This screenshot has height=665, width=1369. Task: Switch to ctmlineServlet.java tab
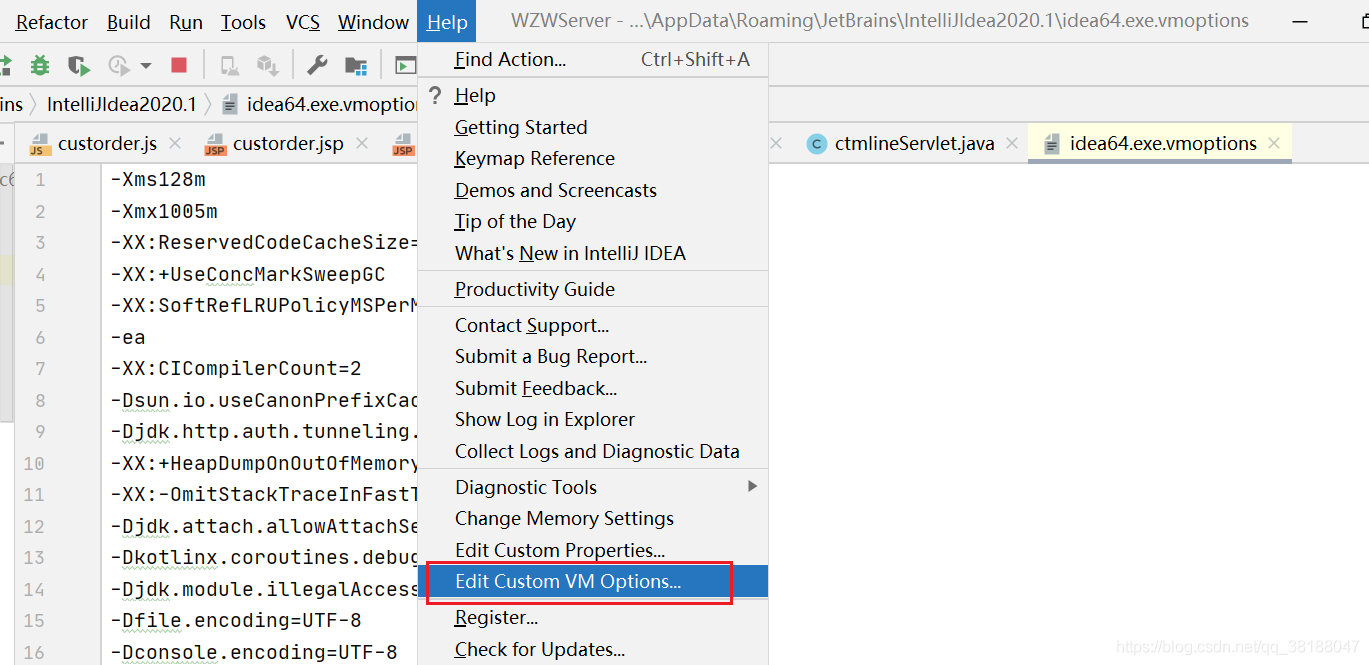(x=913, y=144)
